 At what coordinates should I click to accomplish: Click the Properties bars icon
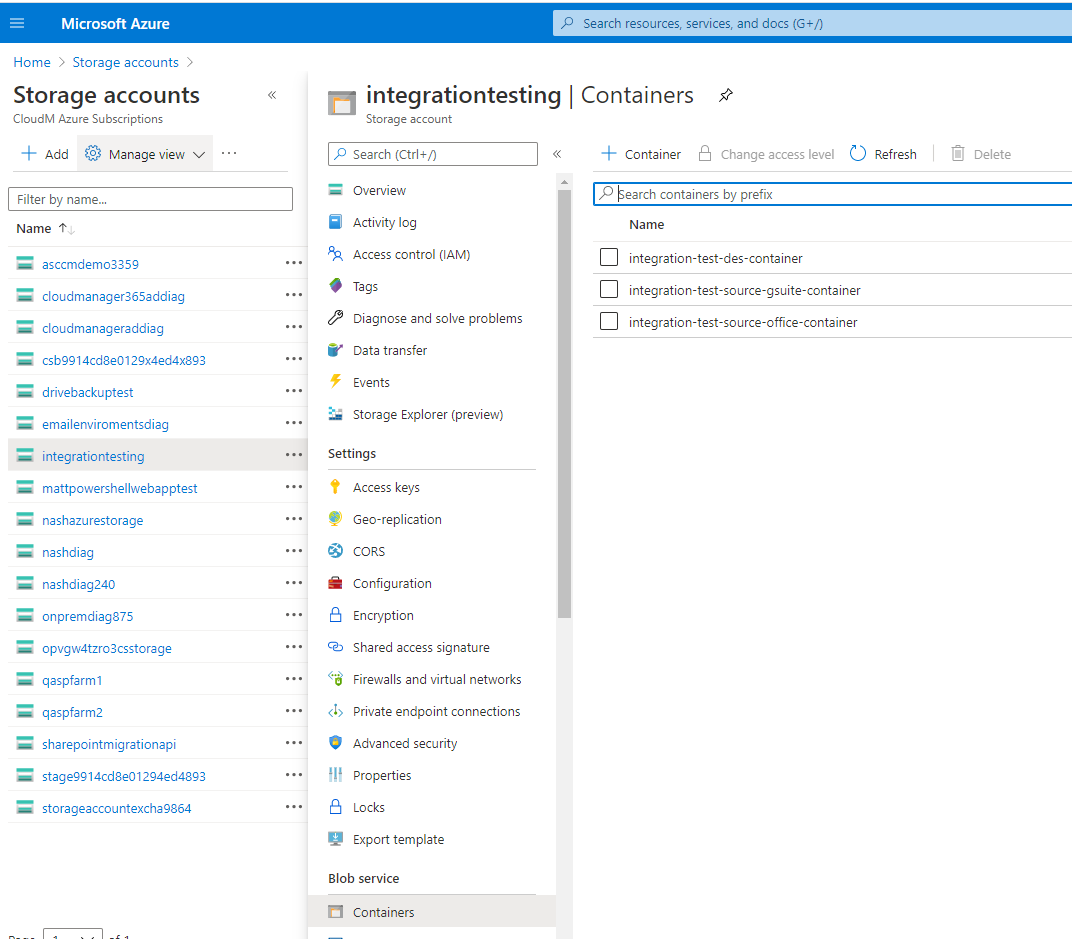[x=335, y=775]
